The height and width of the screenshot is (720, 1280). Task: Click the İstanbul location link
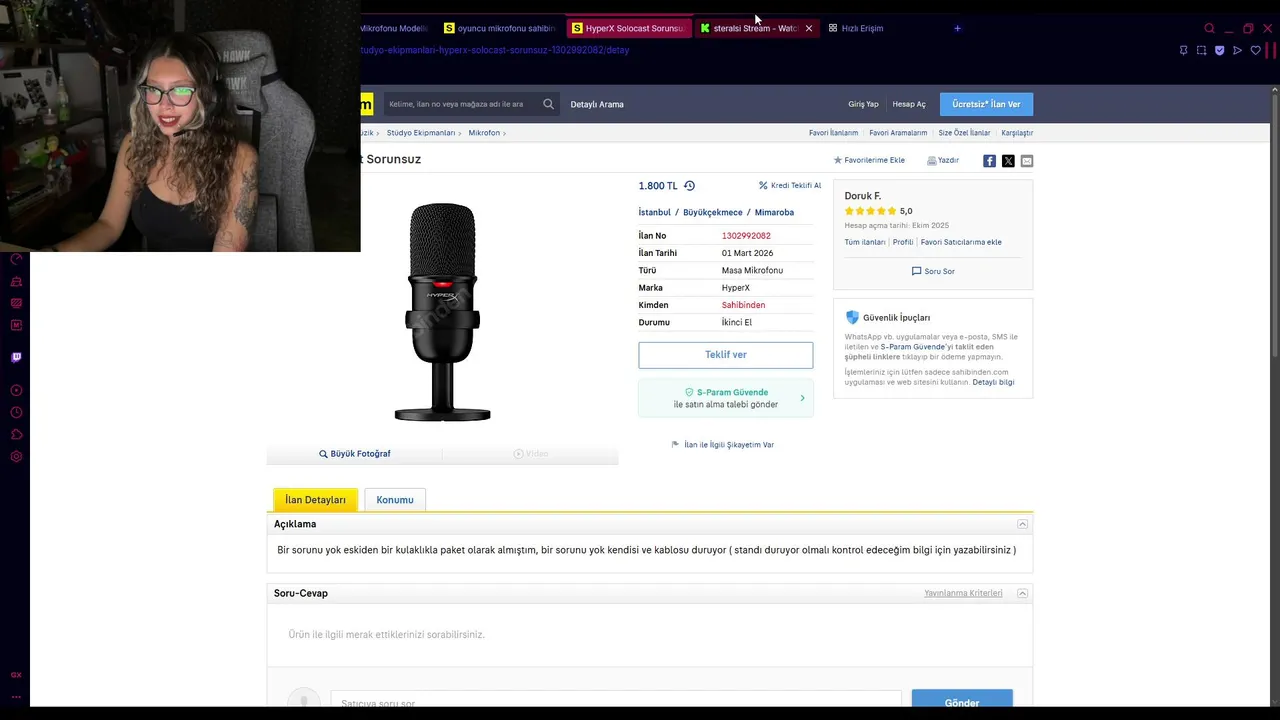pos(655,212)
